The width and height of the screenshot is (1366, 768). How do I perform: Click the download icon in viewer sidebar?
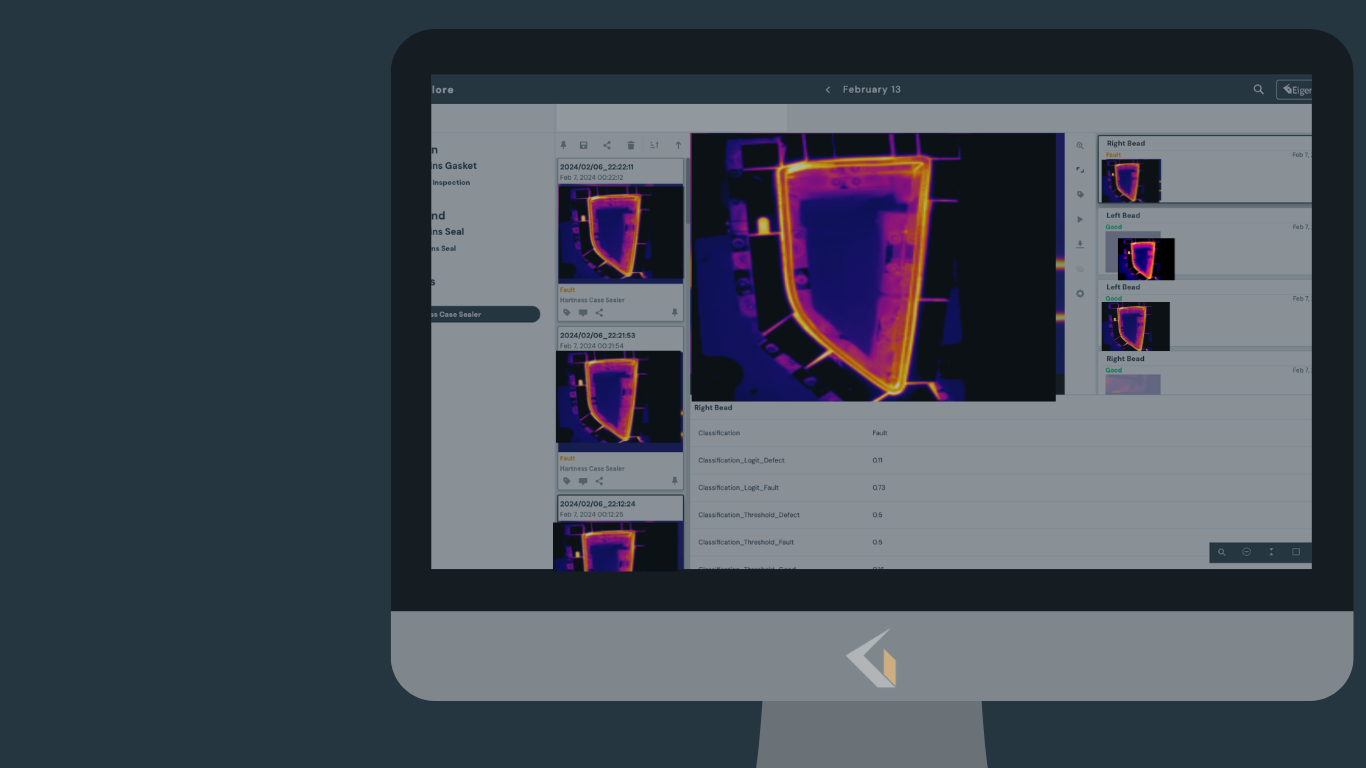click(1080, 244)
